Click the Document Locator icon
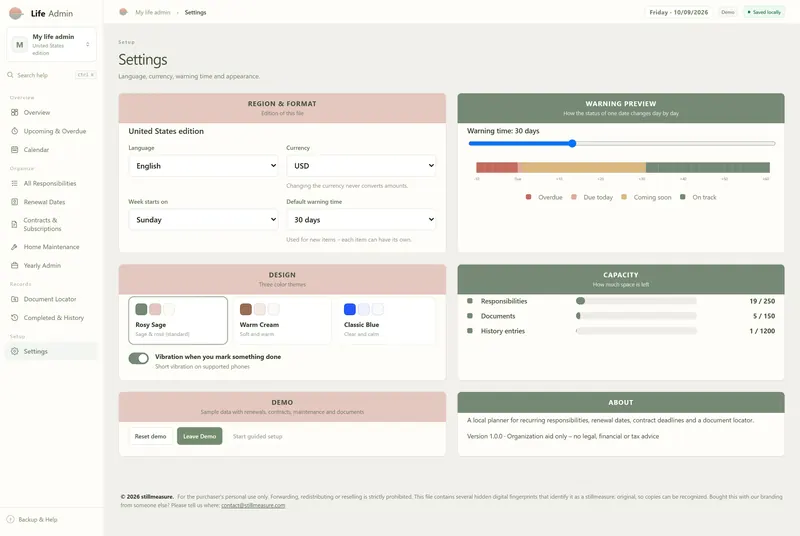800x536 pixels. (x=14, y=299)
